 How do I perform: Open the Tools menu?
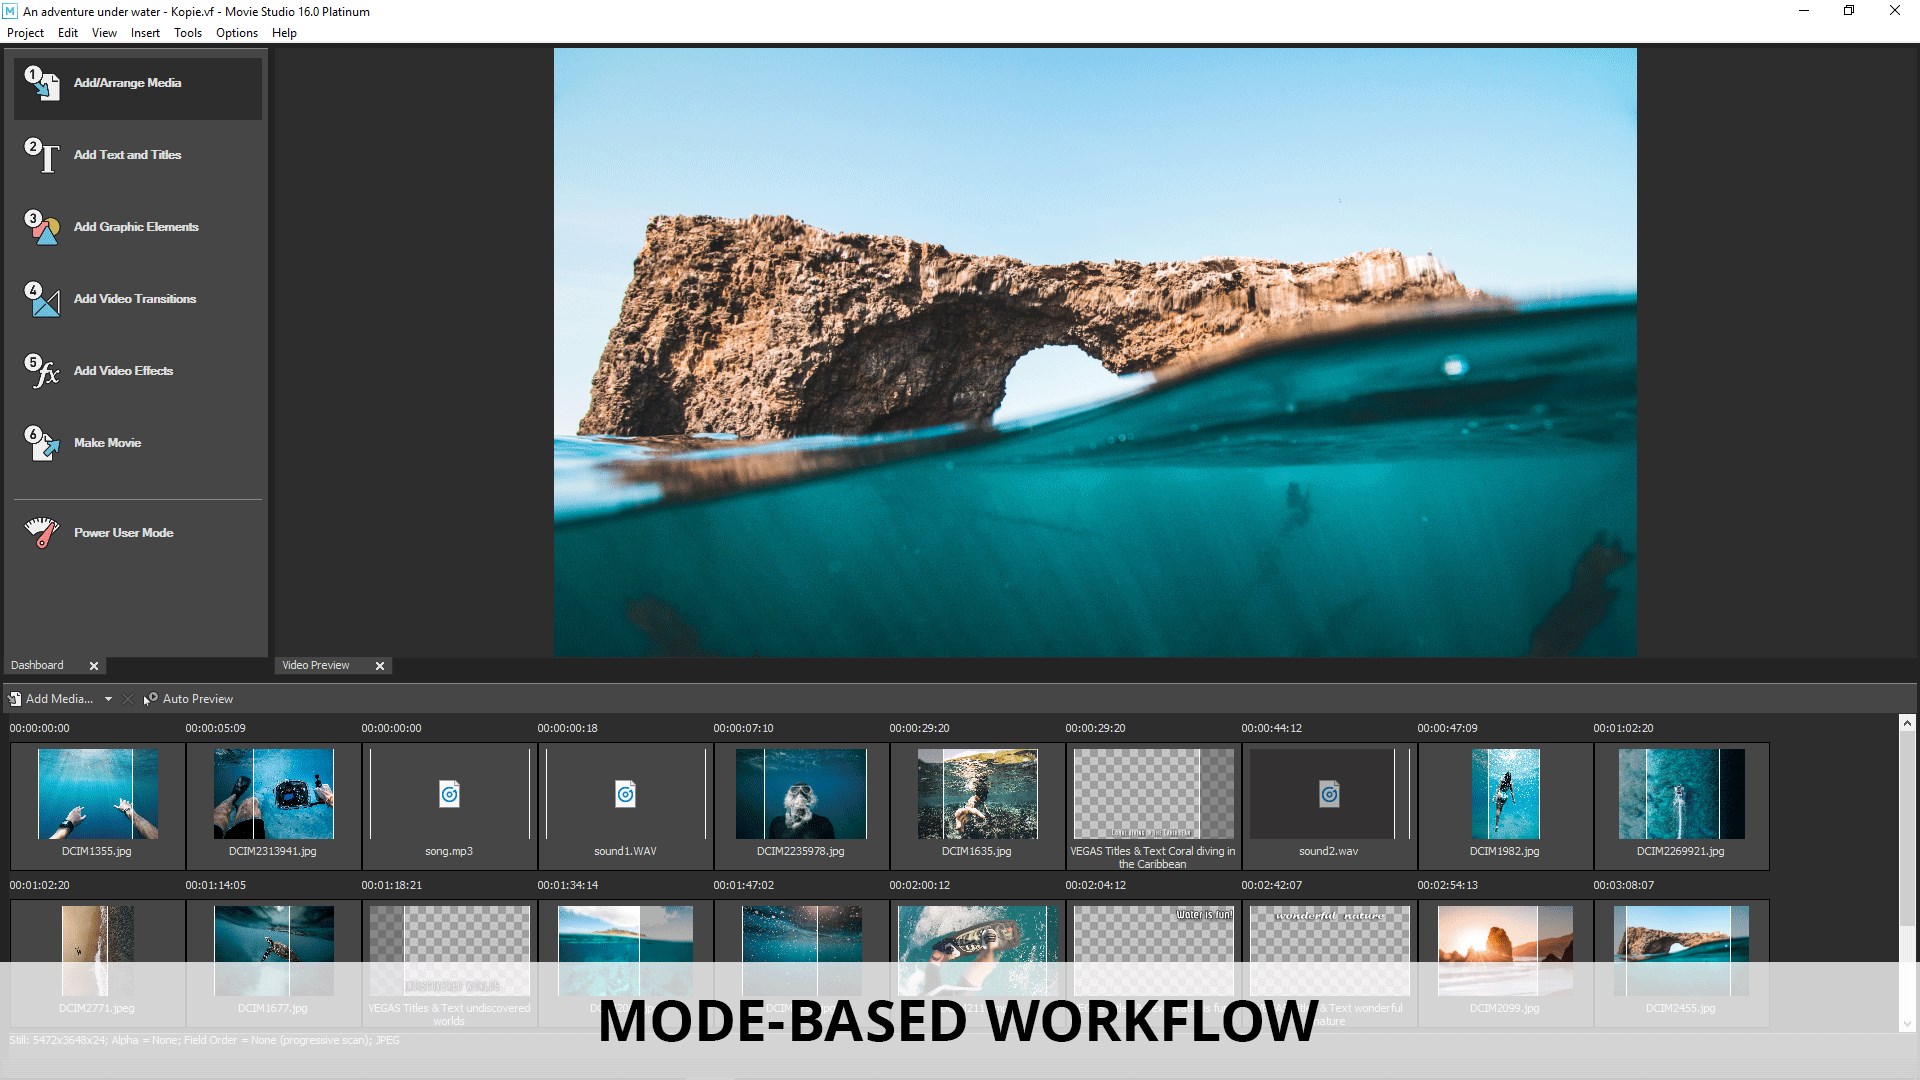(187, 33)
